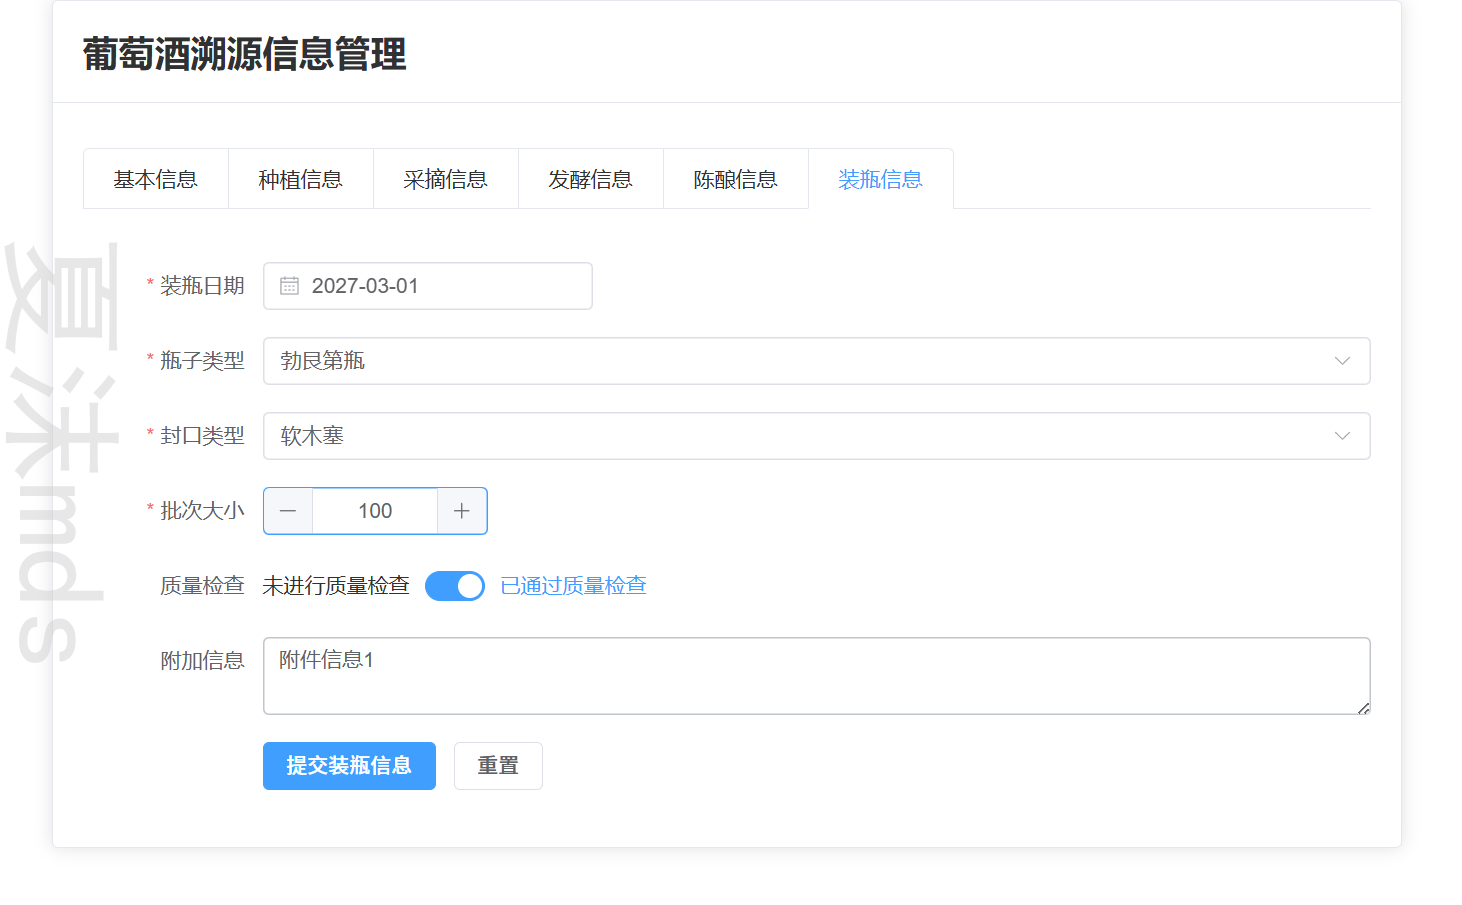Click the 重置 button
1462x905 pixels.
coord(498,766)
